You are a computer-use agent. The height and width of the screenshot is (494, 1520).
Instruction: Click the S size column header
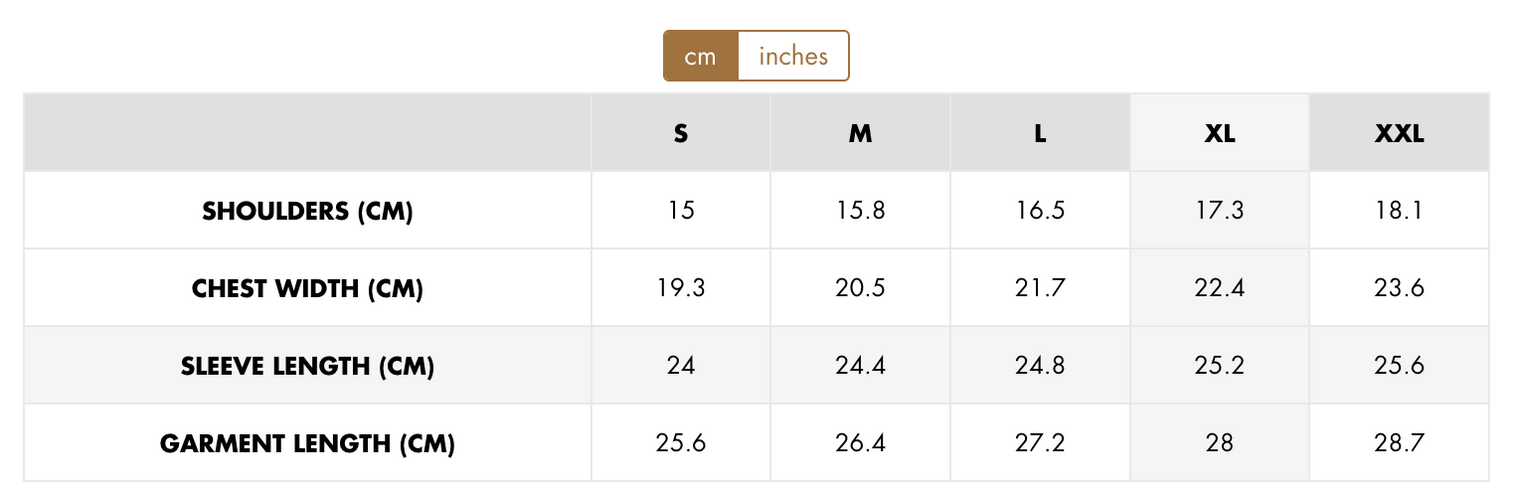(x=681, y=133)
